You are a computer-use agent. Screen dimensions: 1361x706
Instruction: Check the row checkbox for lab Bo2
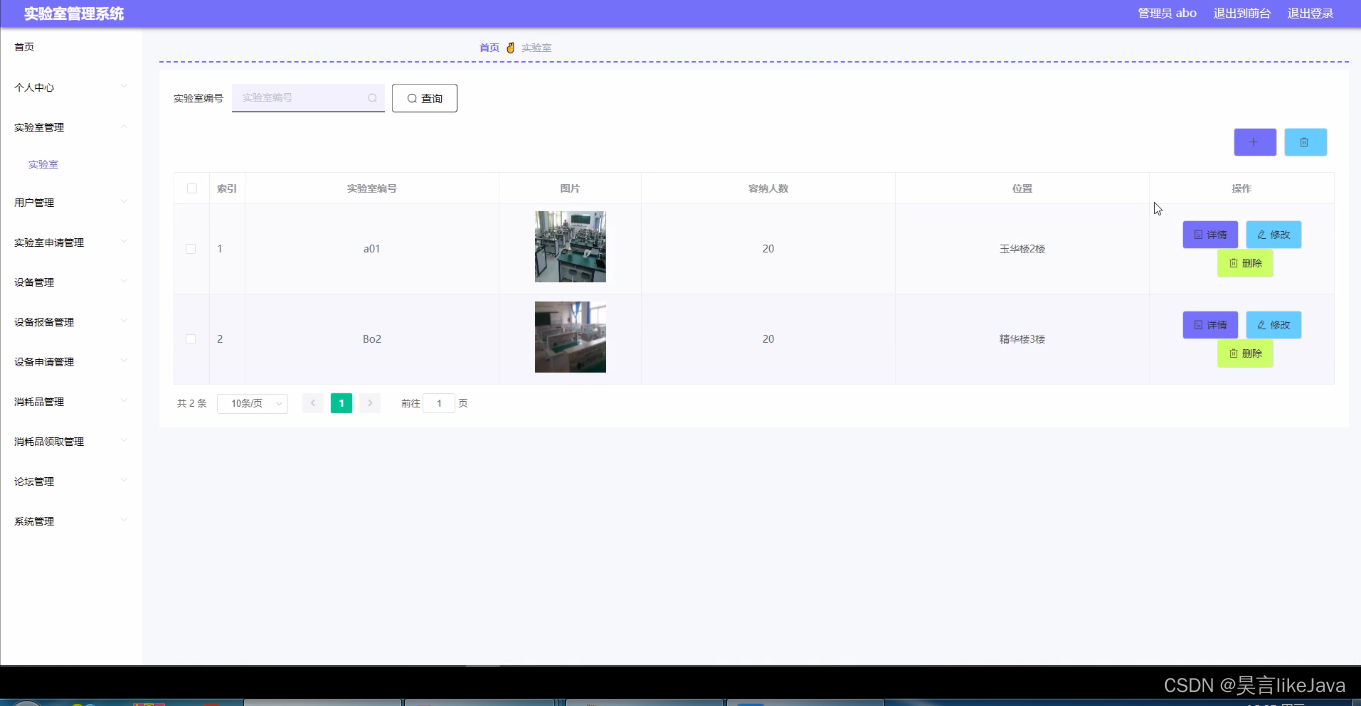click(x=191, y=339)
